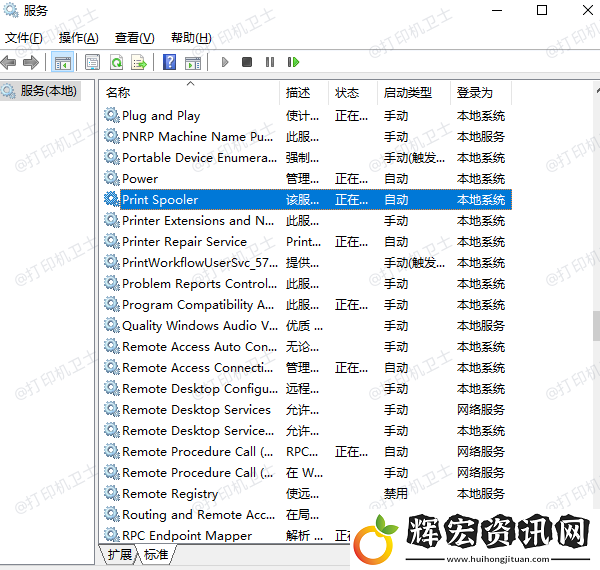Open the Properties toolbar icon
Viewport: 600px width, 570px height.
point(92,62)
